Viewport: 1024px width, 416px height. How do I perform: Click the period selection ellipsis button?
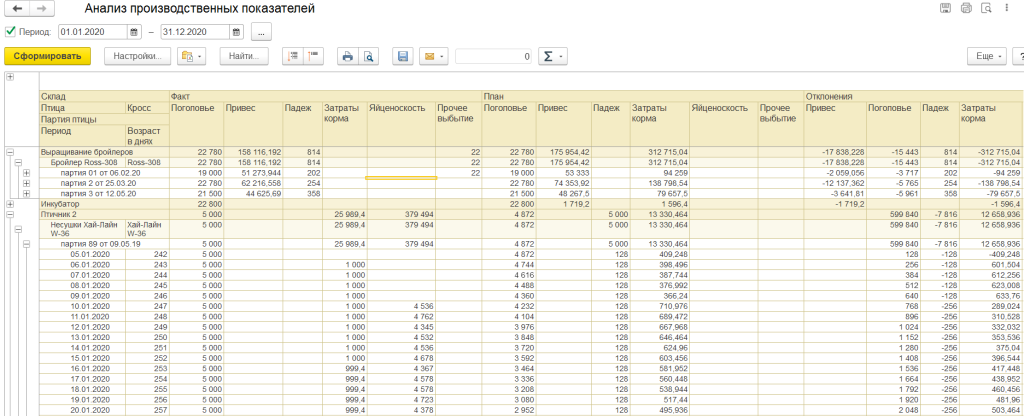(262, 32)
